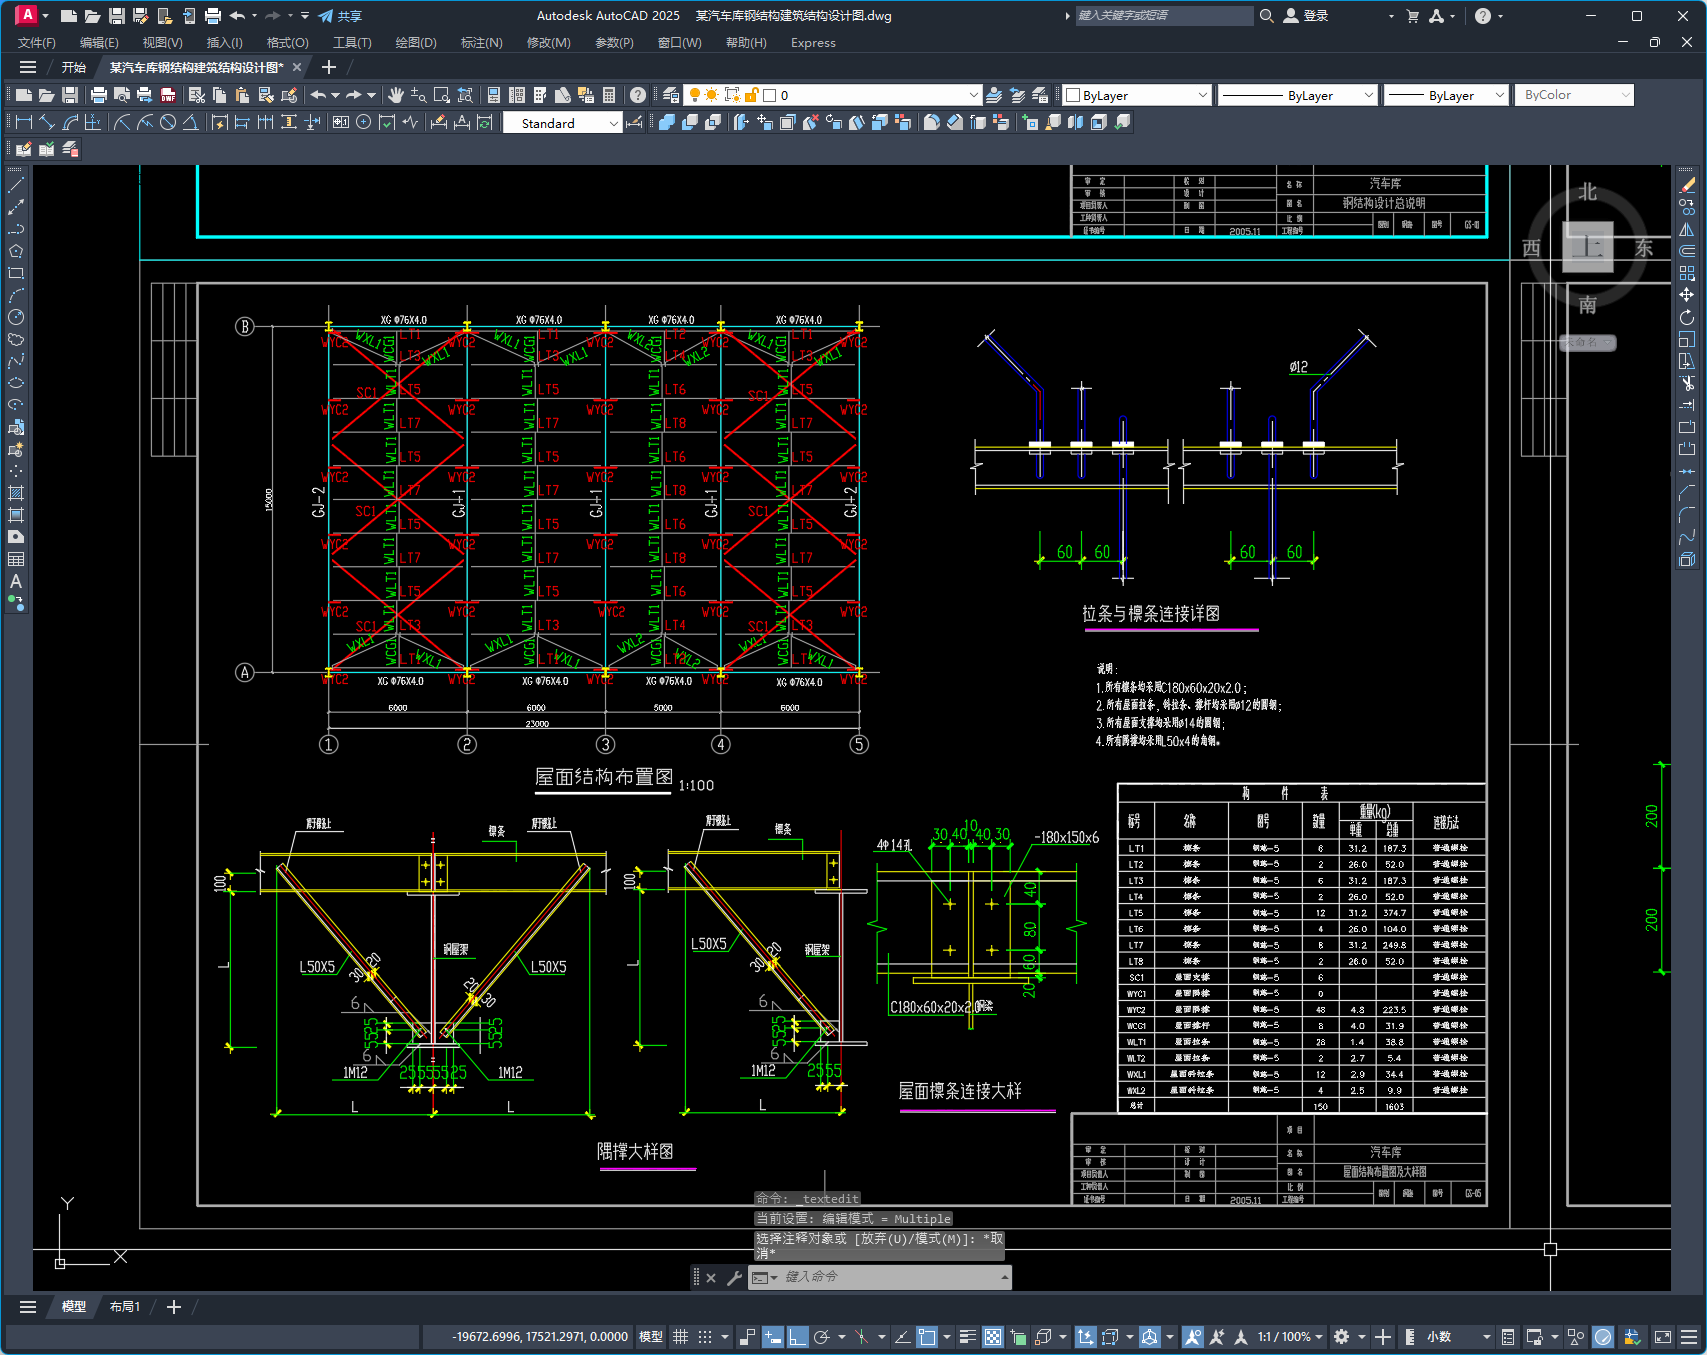1707x1355 pixels.
Task: Switch to the 布局1 layout tab
Action: (125, 1307)
